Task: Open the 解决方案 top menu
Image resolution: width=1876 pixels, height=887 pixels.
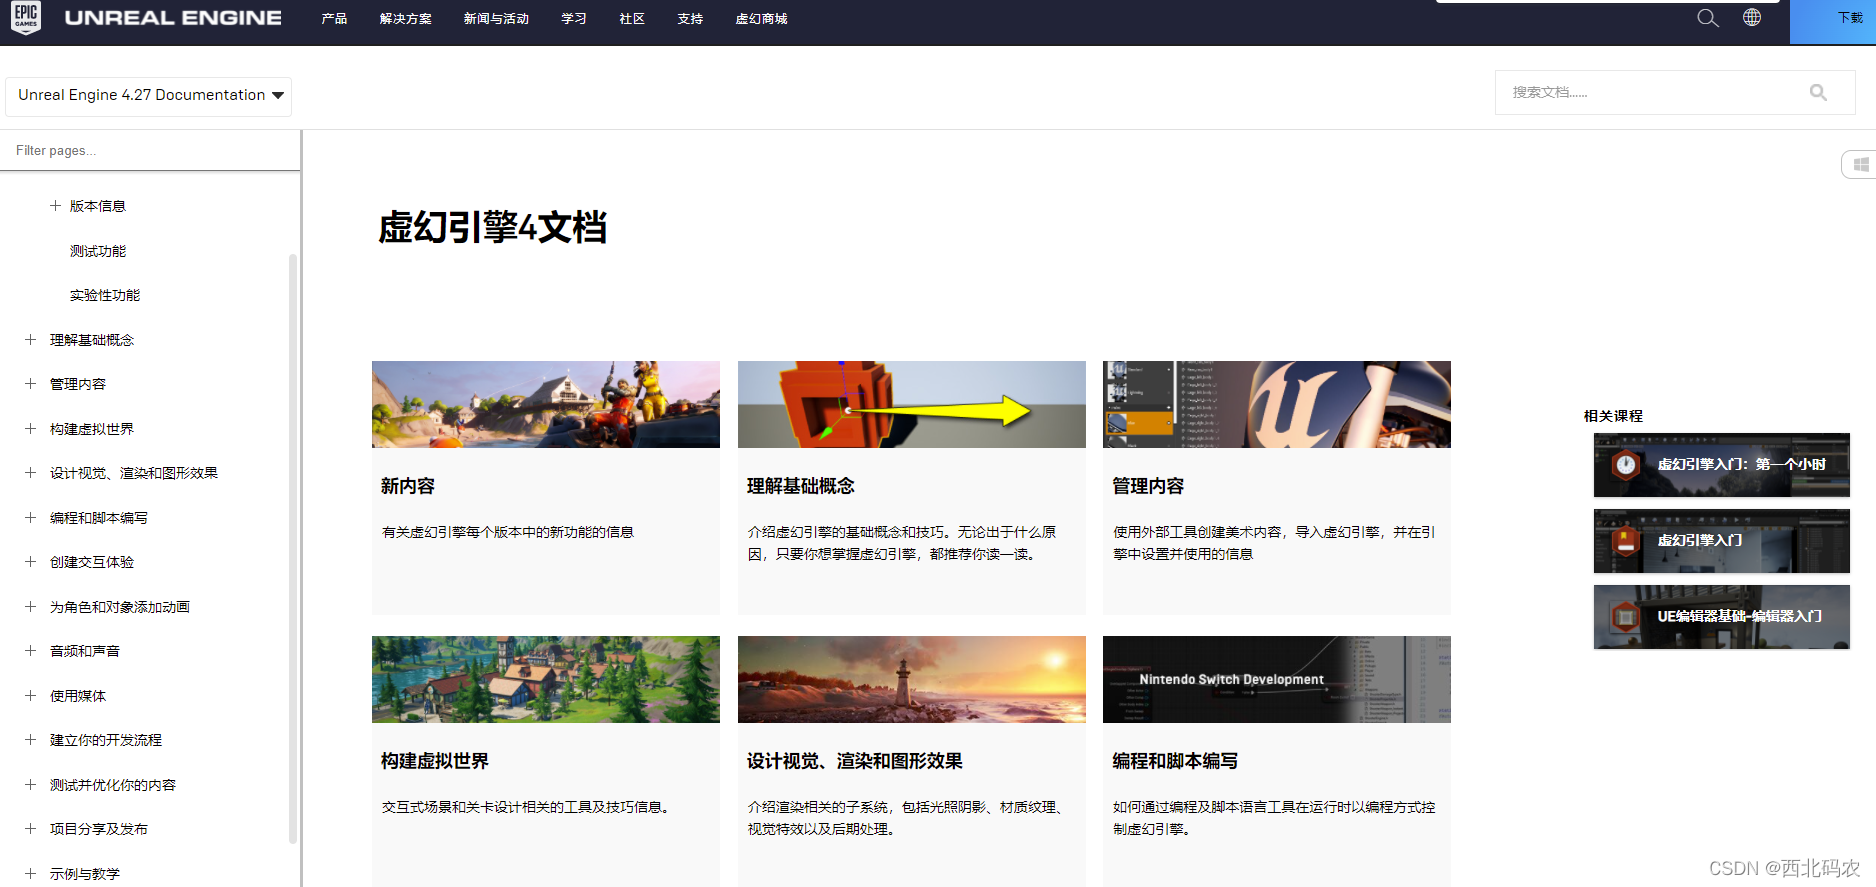Action: coord(406,19)
